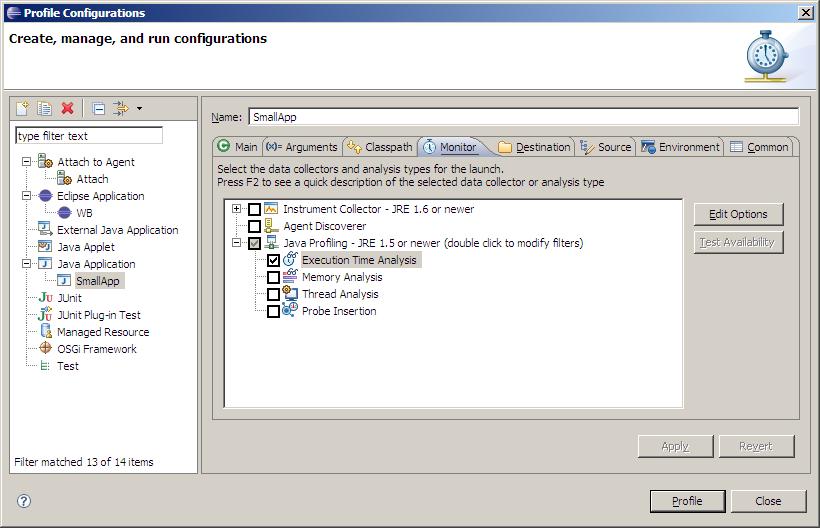The height and width of the screenshot is (528, 820).
Task: Click the Managed Resource icon
Action: [x=45, y=331]
